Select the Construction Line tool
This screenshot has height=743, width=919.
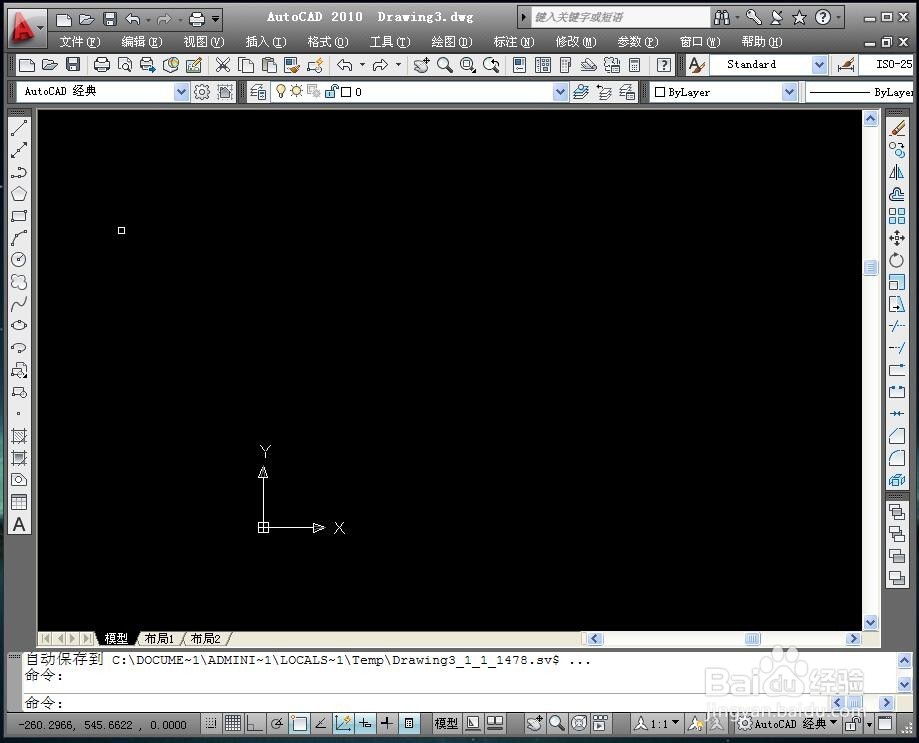19,150
